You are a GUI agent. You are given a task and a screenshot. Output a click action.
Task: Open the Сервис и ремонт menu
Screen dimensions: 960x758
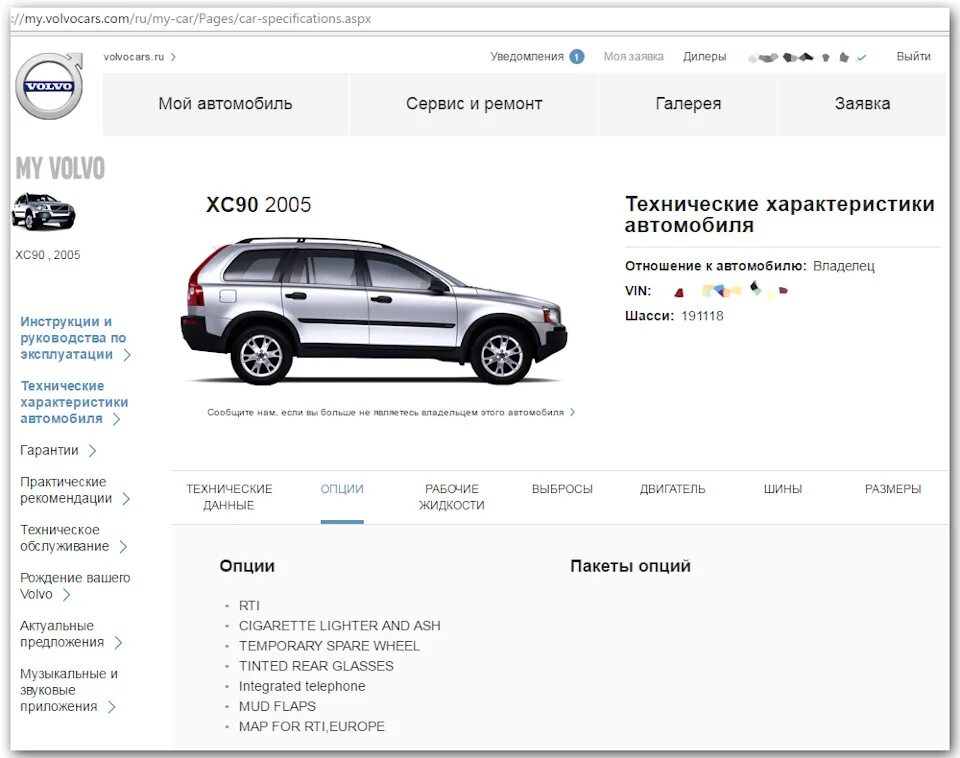[x=474, y=103]
